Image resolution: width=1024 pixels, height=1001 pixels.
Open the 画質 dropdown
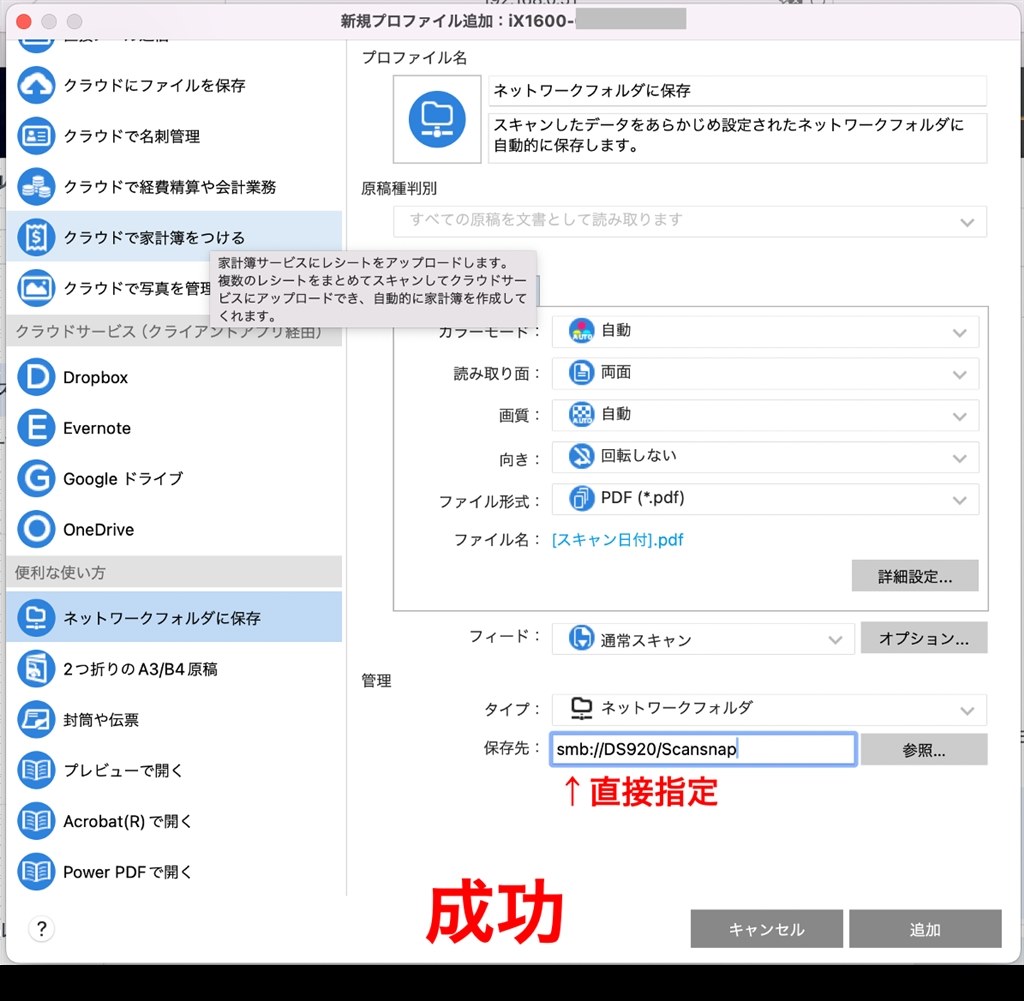pyautogui.click(x=765, y=415)
